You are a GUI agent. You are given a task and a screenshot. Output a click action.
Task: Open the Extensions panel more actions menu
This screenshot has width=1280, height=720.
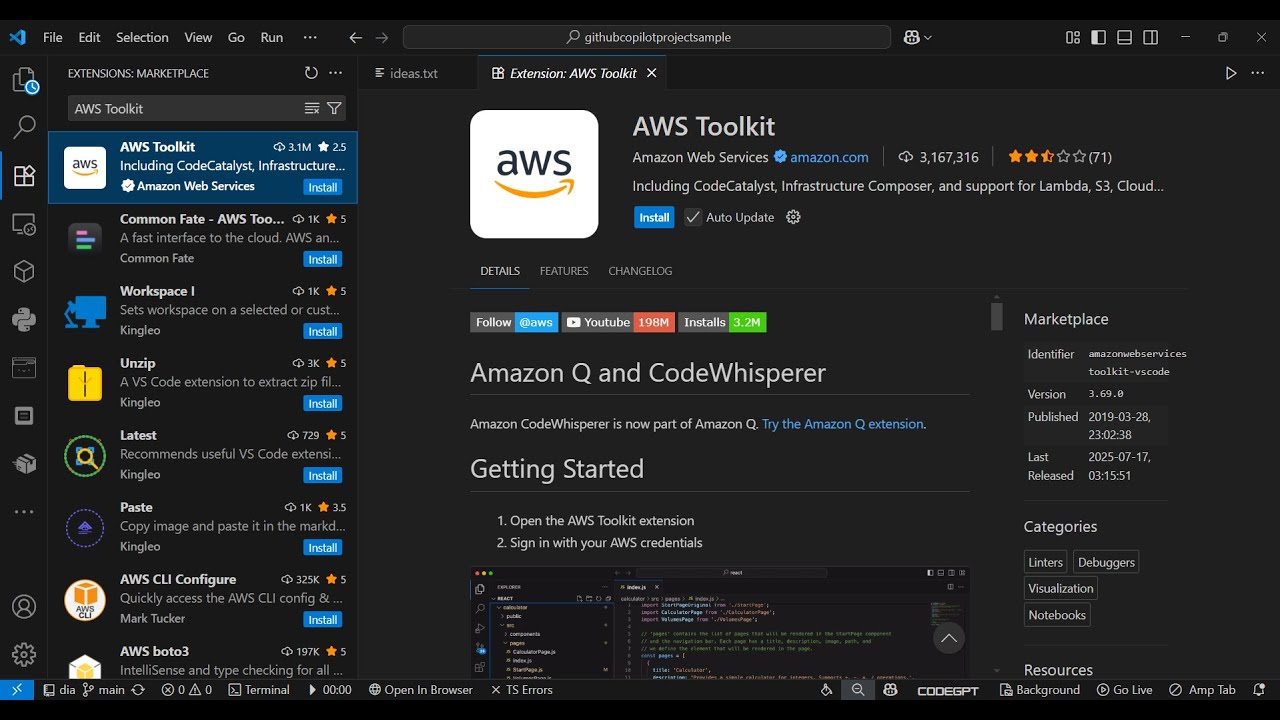(x=336, y=73)
